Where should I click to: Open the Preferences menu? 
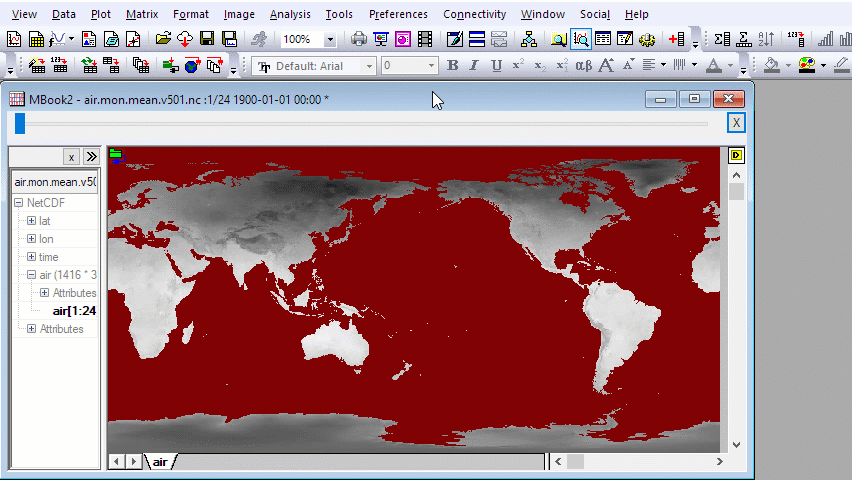(398, 14)
